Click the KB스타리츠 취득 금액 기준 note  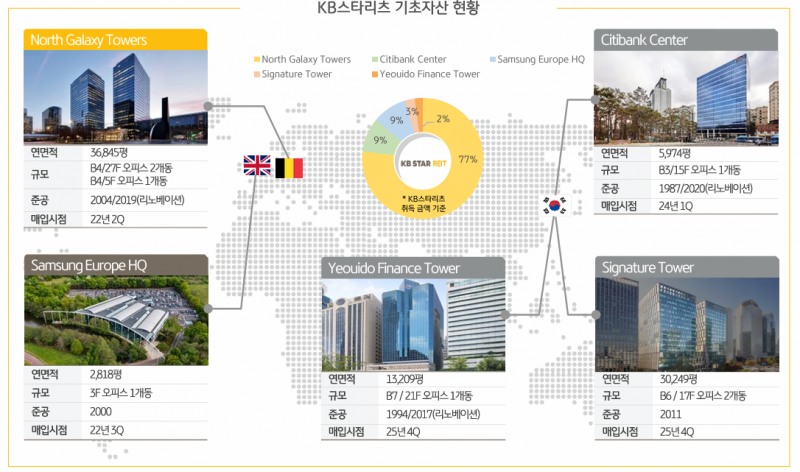[423, 203]
